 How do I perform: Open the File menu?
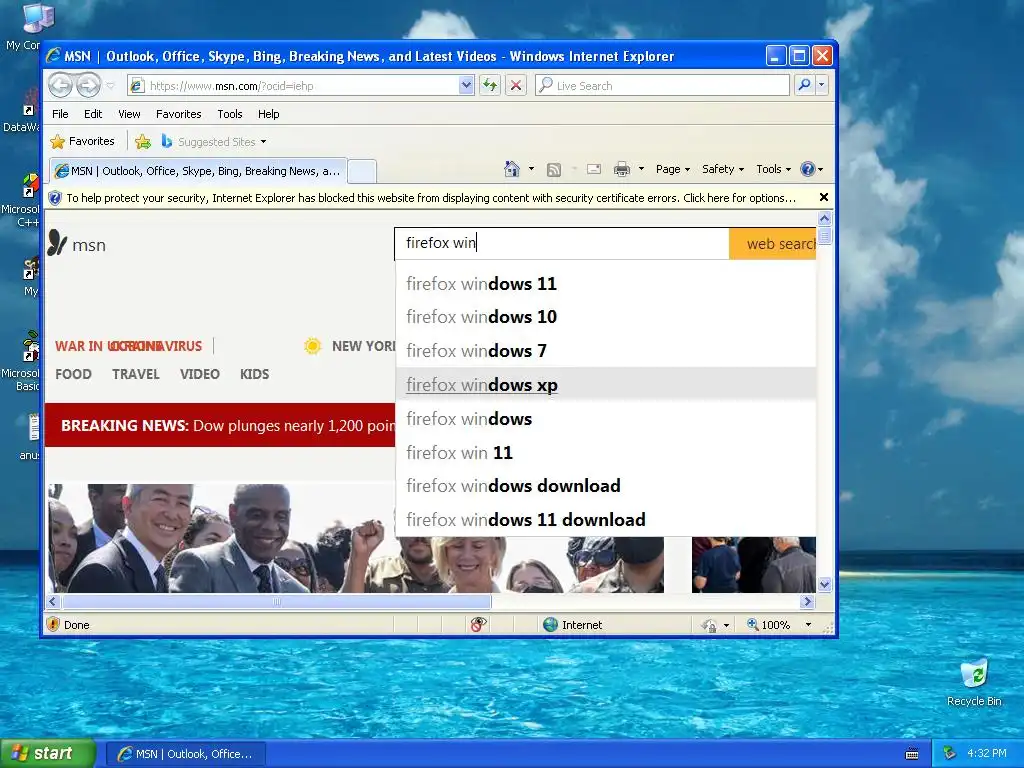click(60, 114)
